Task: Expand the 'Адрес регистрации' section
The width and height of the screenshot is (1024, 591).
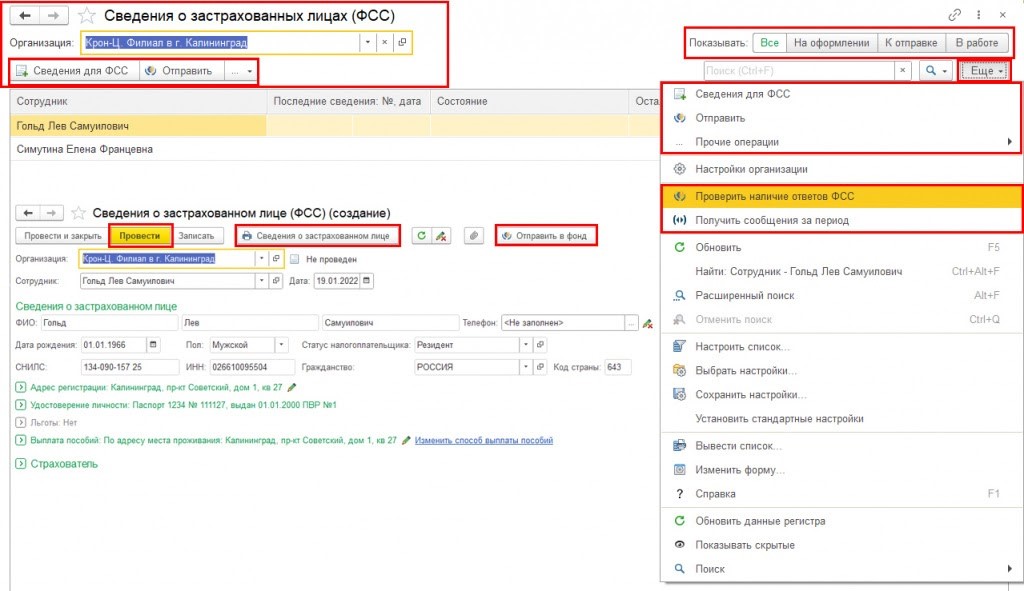Action: tap(21, 387)
